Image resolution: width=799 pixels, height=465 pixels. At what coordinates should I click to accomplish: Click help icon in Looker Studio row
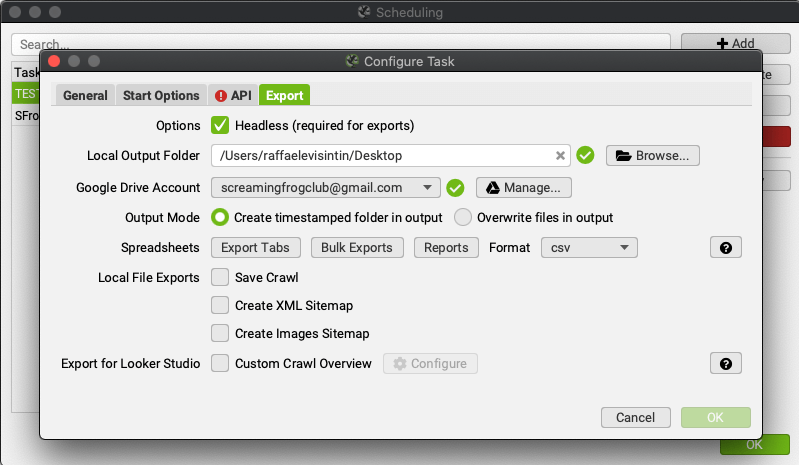point(726,364)
